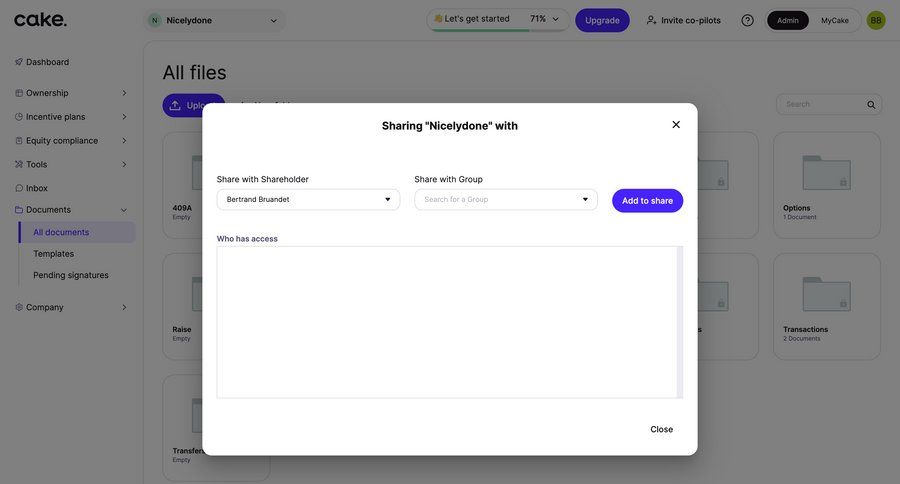Click the Inbox icon in sidebar
This screenshot has width=900, height=484.
[19, 188]
